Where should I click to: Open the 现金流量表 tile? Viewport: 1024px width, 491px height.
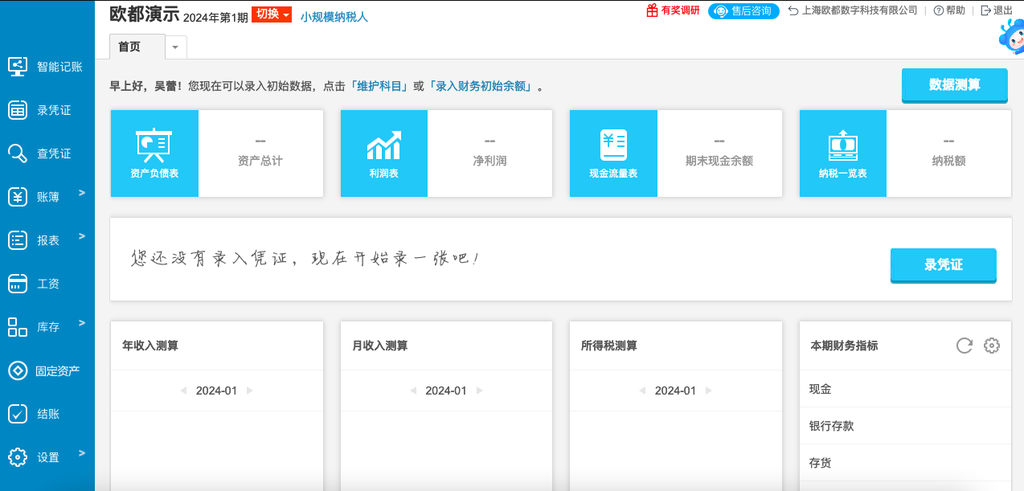pos(613,153)
